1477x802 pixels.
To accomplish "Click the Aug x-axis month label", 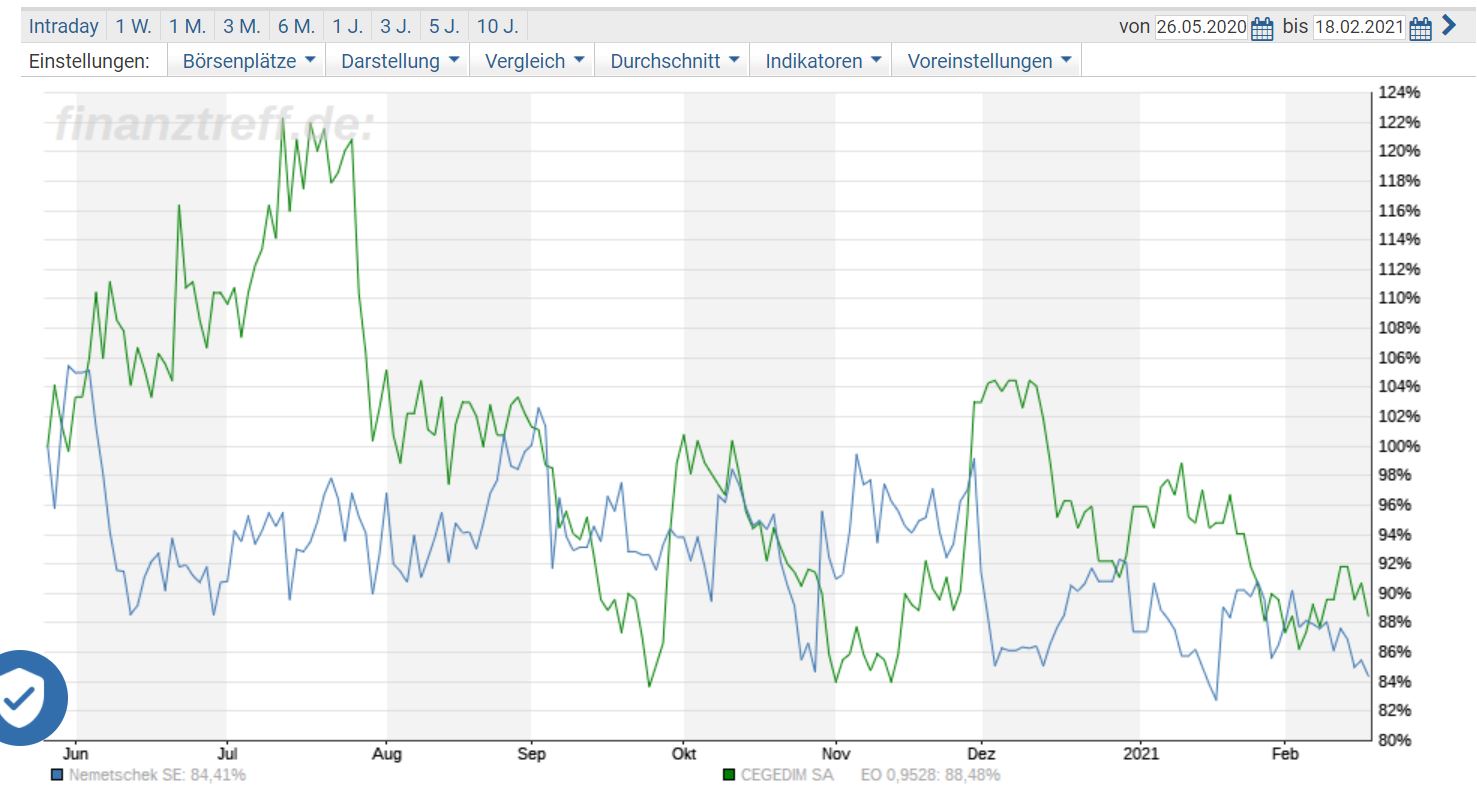I will pos(387,754).
